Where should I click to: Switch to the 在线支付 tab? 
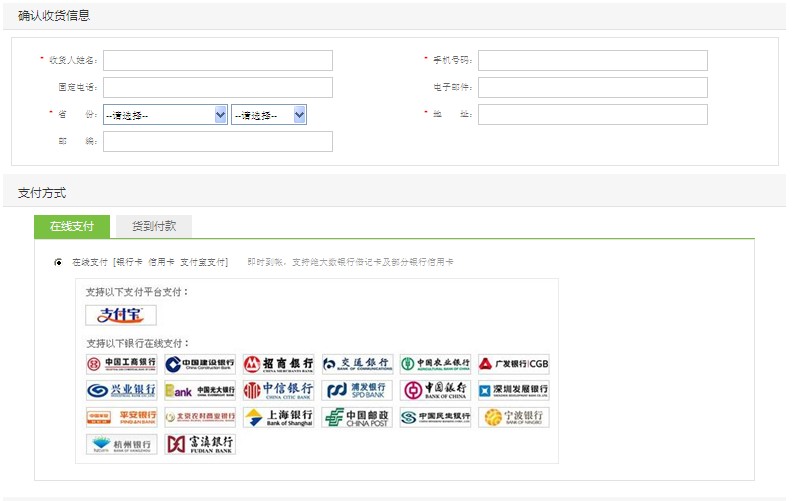pyautogui.click(x=72, y=226)
